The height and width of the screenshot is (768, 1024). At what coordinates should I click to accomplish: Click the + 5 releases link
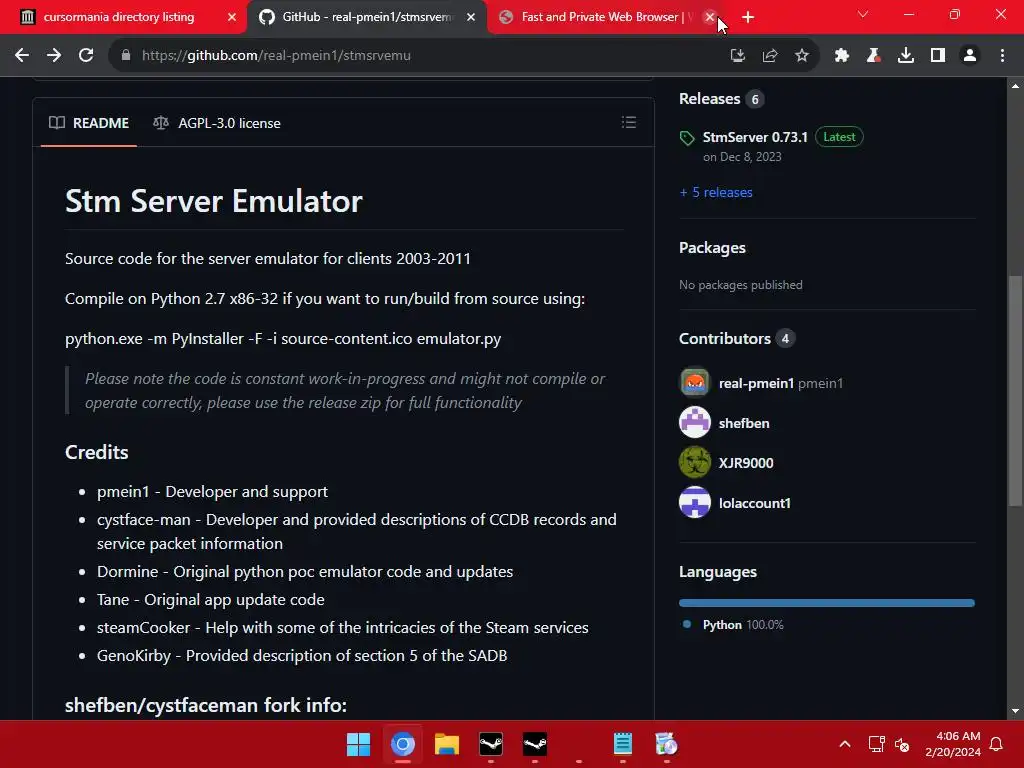pyautogui.click(x=716, y=192)
